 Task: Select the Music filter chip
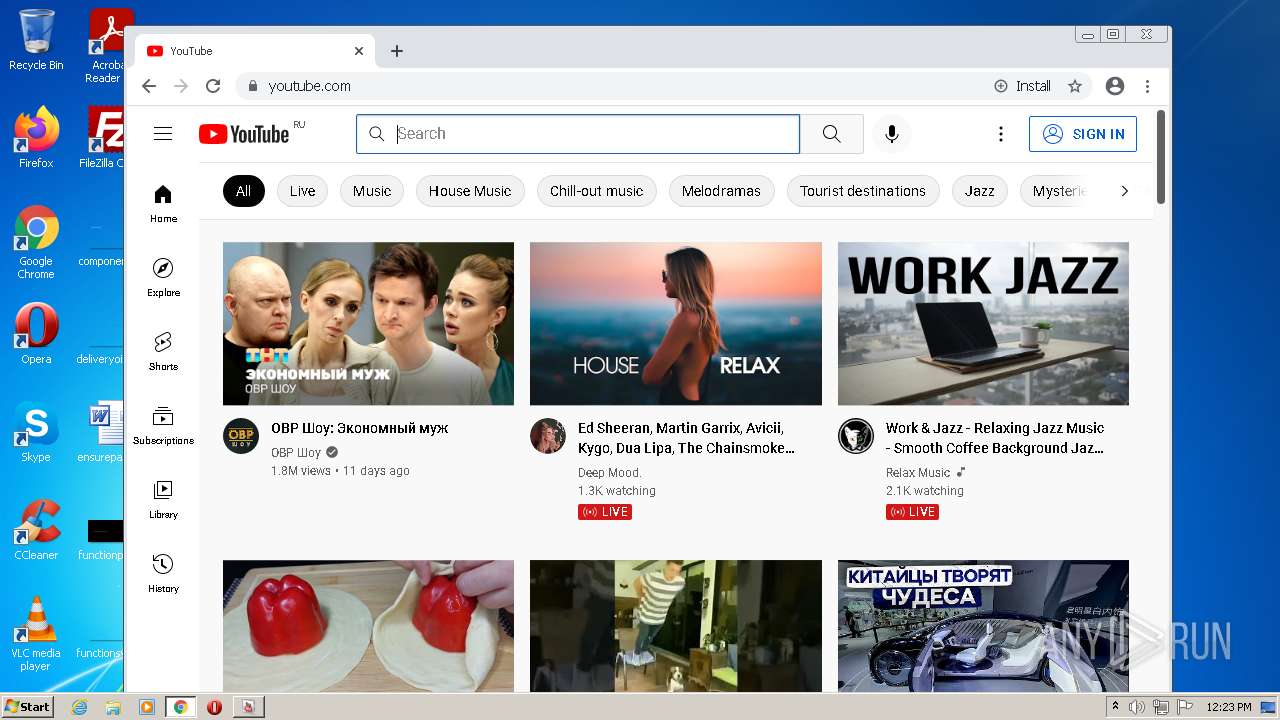coord(372,191)
